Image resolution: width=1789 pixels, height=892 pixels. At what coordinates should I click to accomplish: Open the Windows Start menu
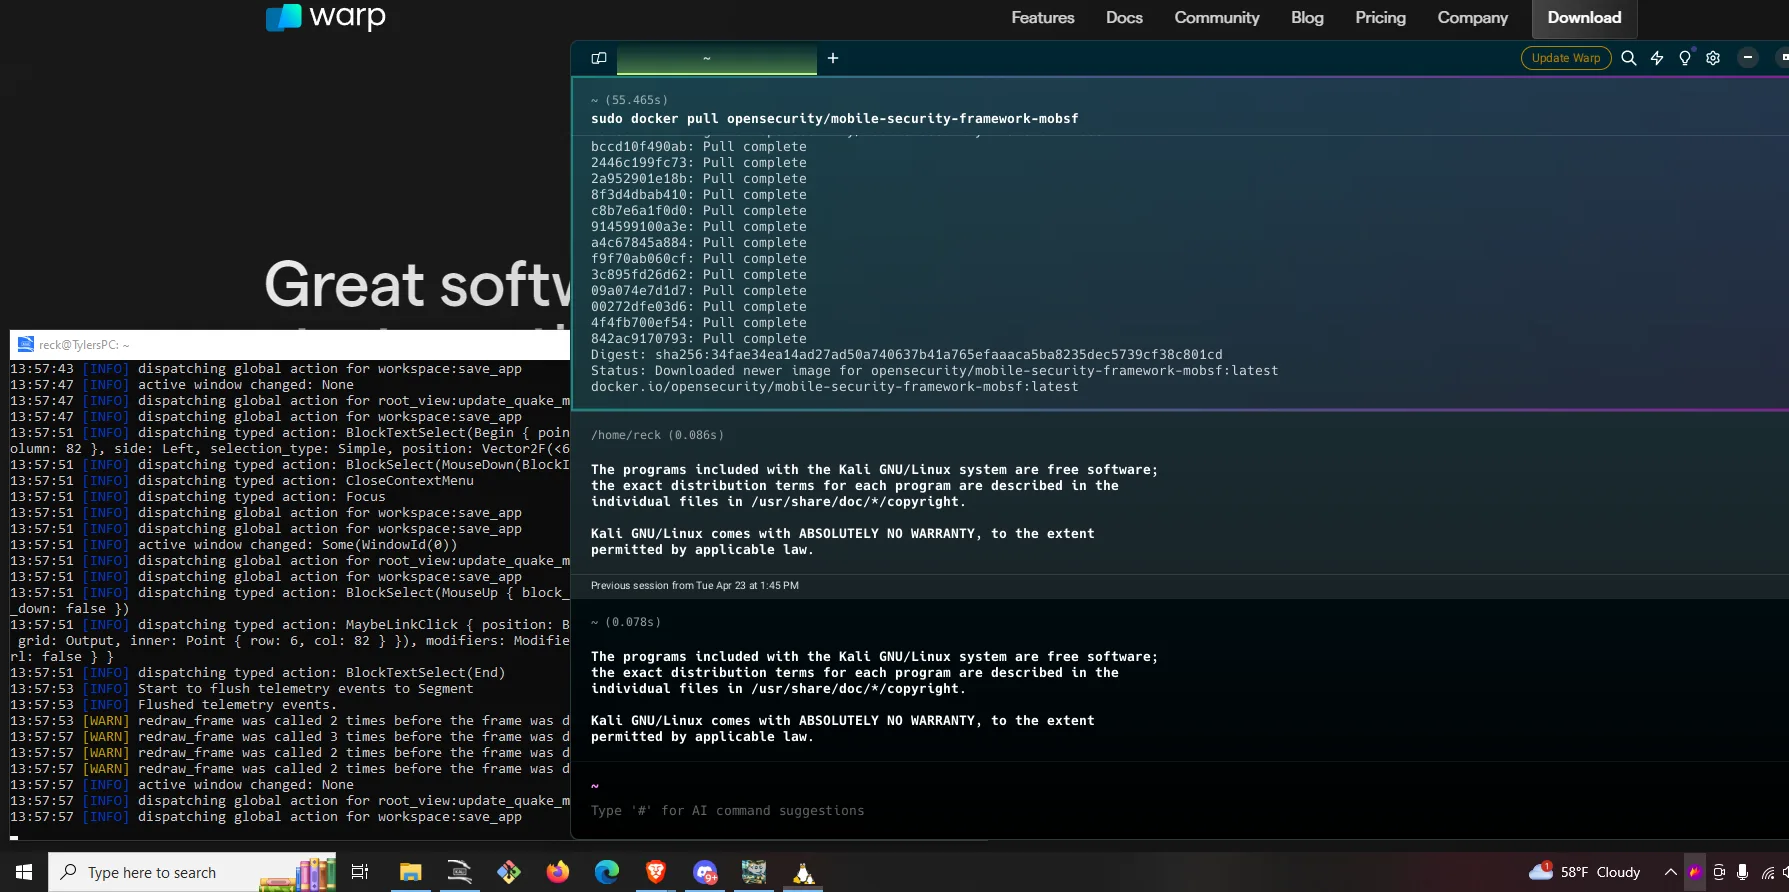(x=24, y=872)
